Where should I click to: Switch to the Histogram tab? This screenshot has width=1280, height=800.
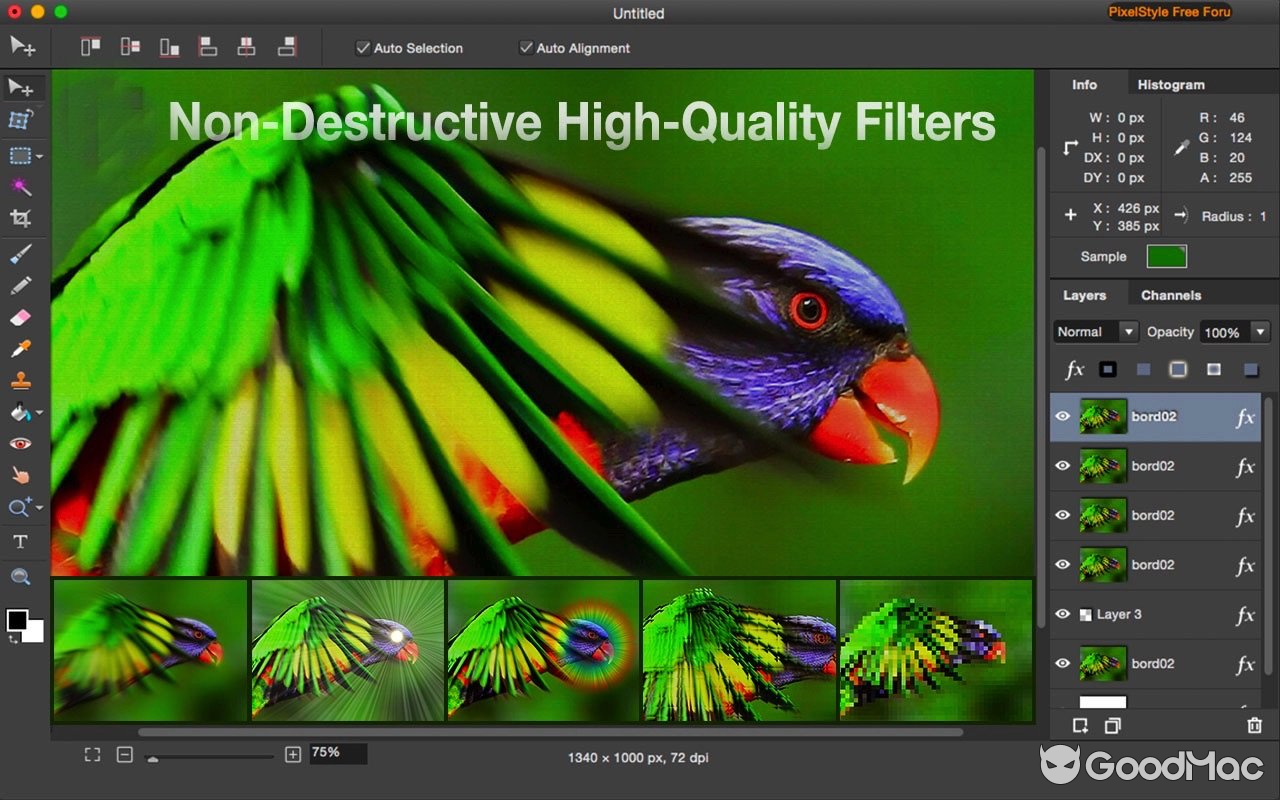click(1170, 84)
